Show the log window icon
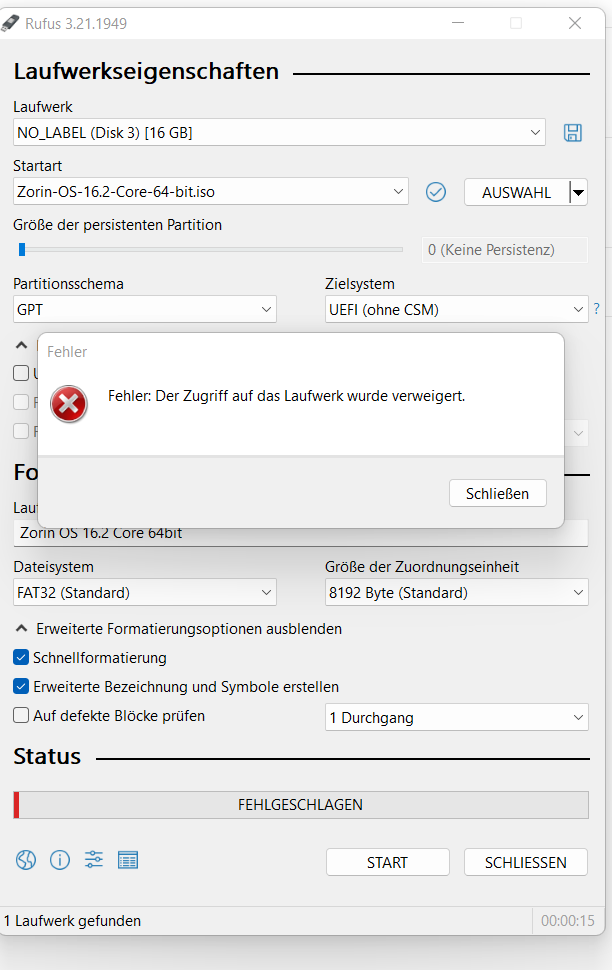Viewport: 612px width, 970px height. point(128,860)
